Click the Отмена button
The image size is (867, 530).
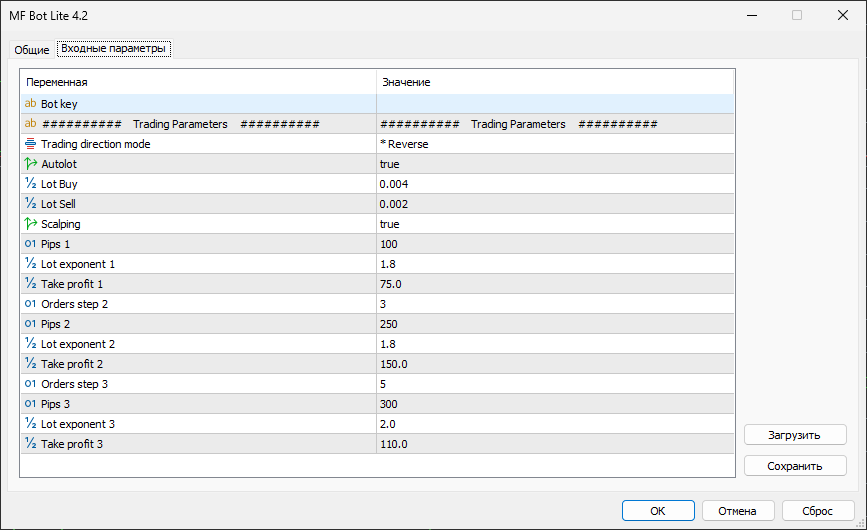738,510
